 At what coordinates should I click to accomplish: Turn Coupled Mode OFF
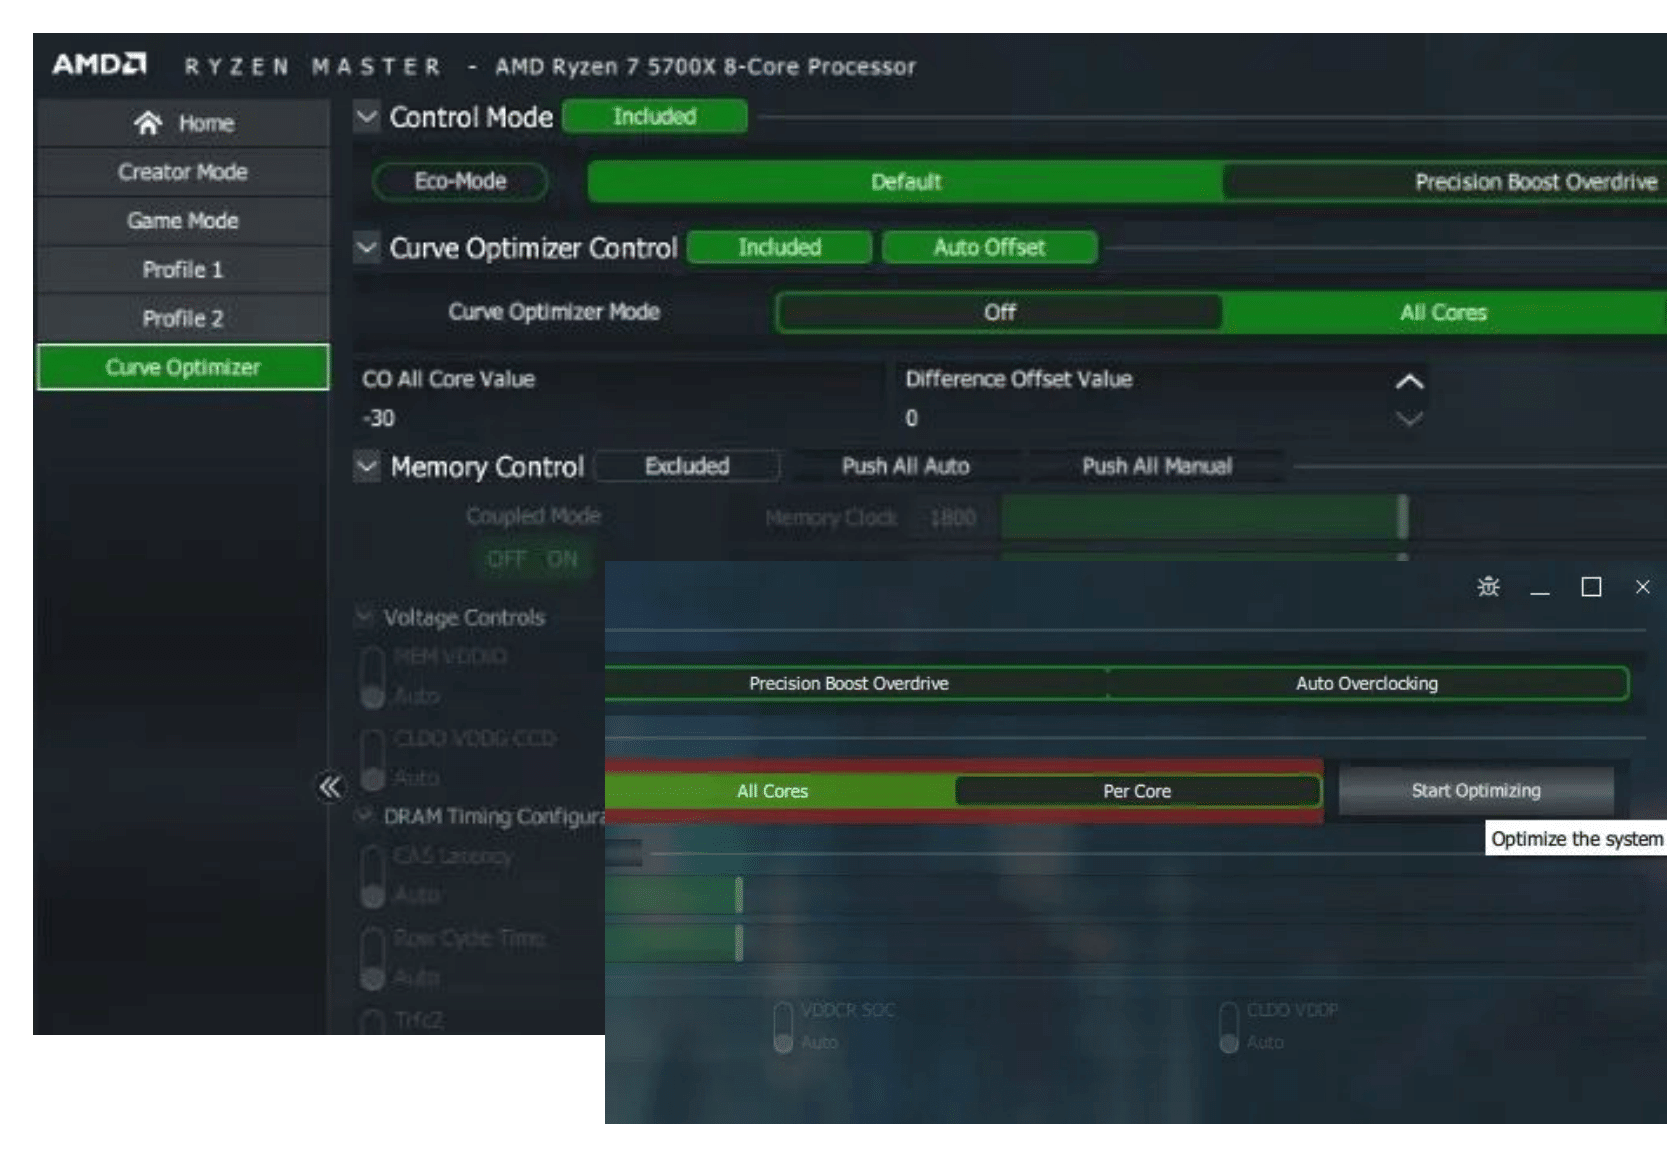(506, 559)
